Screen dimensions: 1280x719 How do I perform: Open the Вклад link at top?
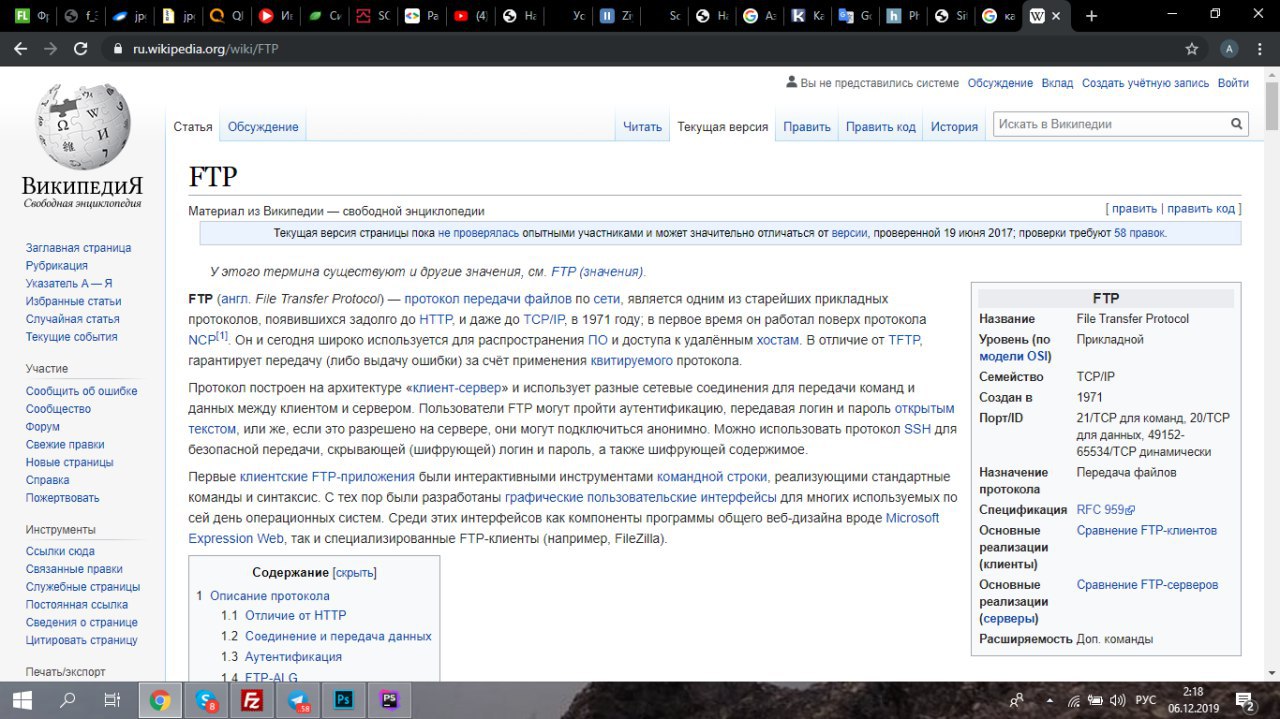coord(1057,83)
